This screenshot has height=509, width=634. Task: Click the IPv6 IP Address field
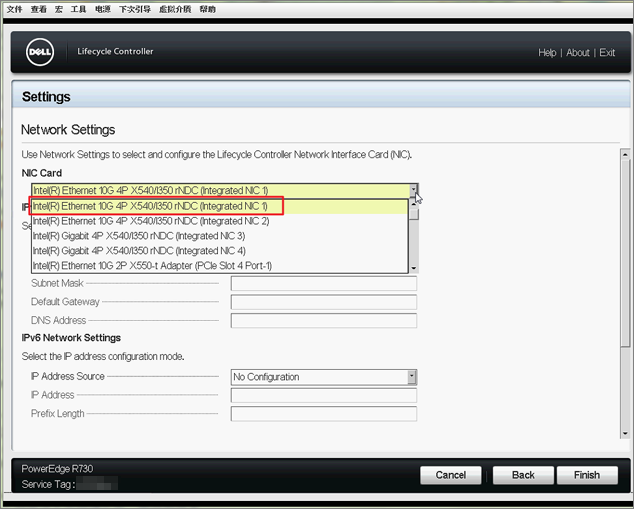[323, 395]
